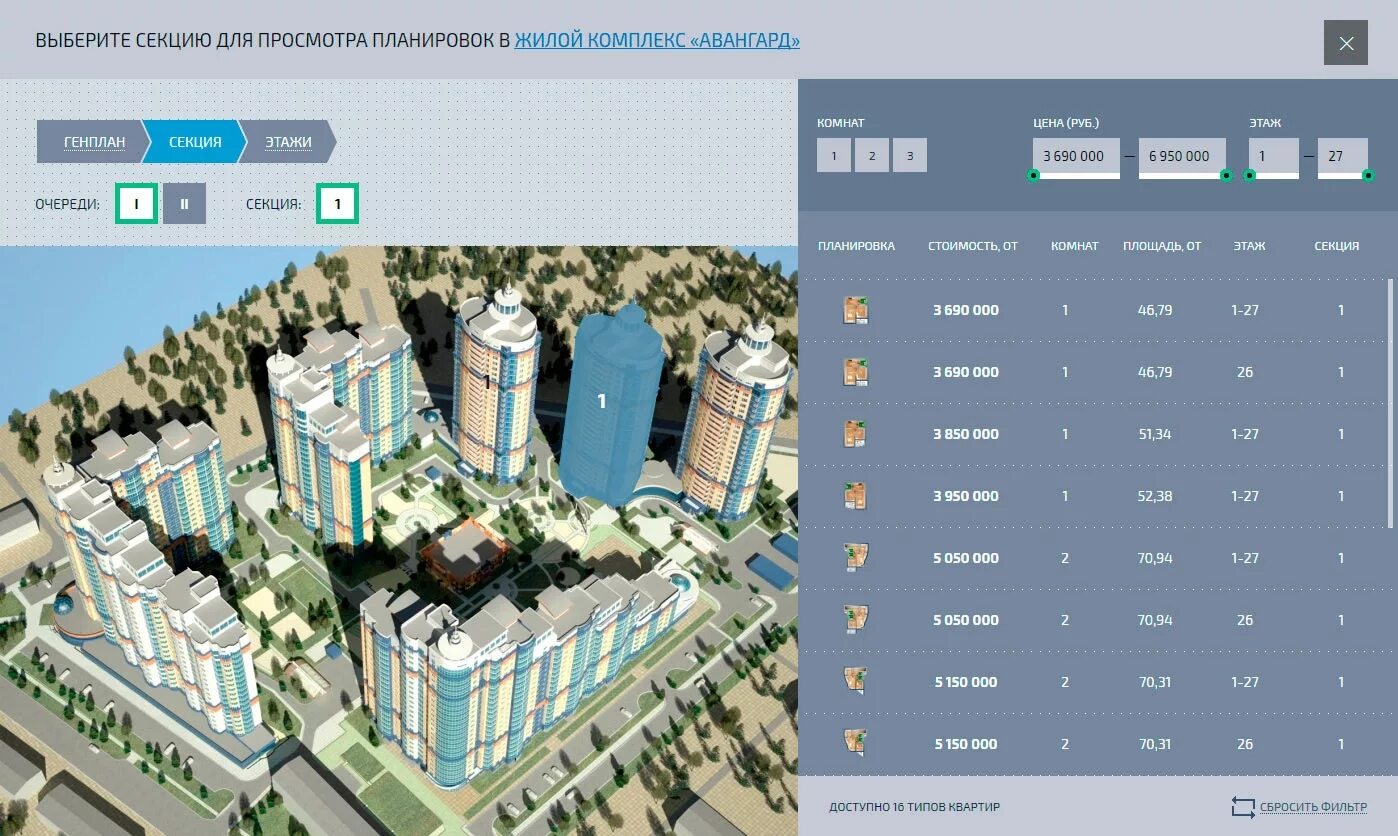1398x836 pixels.
Task: Click the "1" marker on the white tower
Action: coord(487,382)
